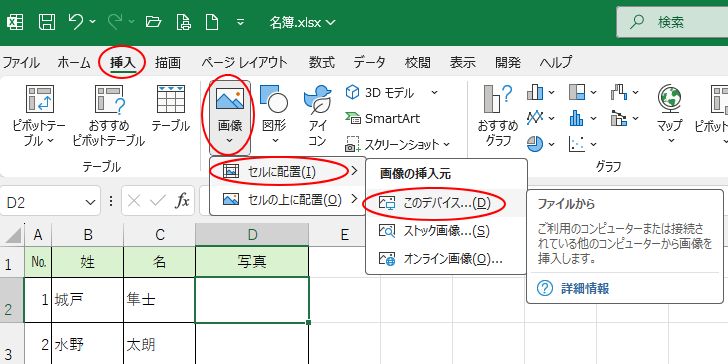Click the New blank document icon
Viewport: 728px width, 364px height.
point(212,22)
